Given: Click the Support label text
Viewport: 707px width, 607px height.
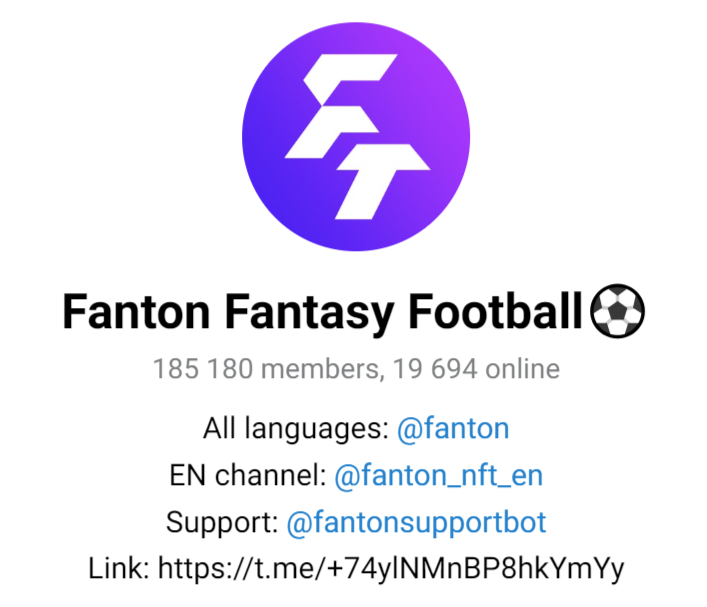Looking at the screenshot, I should tap(222, 523).
